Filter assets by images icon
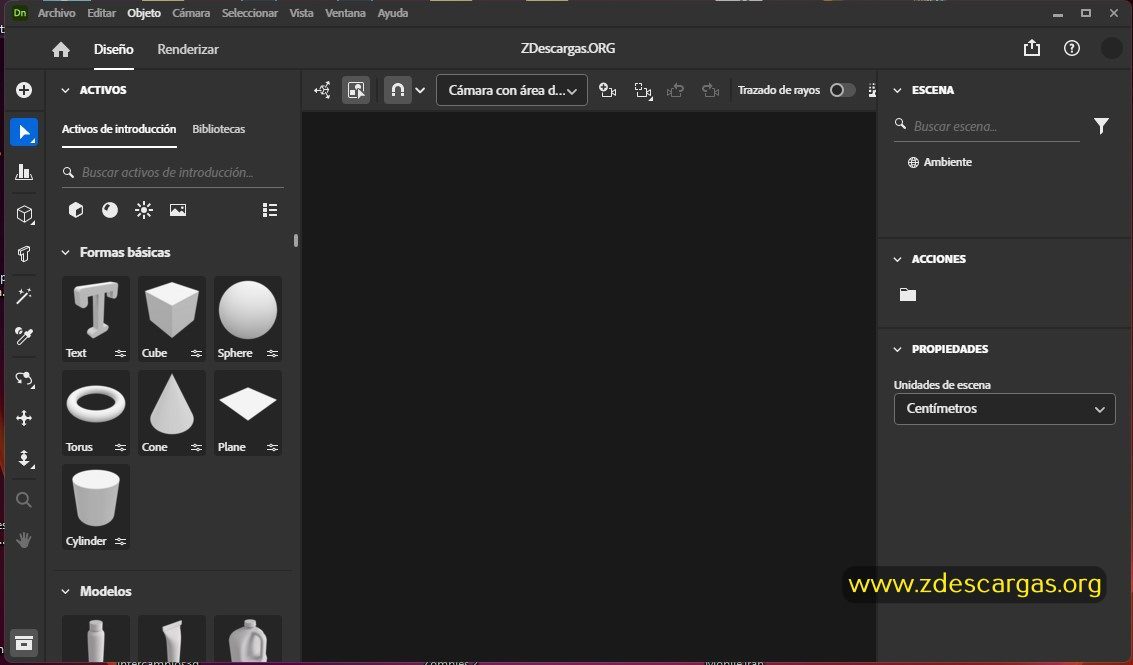The image size is (1133, 665). pyautogui.click(x=178, y=210)
